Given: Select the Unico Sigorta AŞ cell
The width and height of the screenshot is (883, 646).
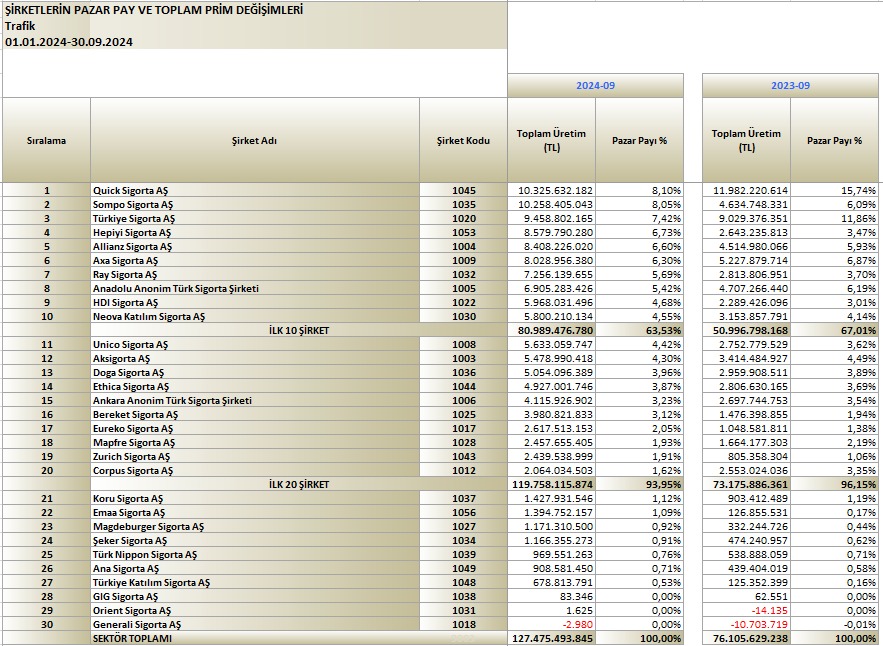Looking at the screenshot, I should coord(255,344).
